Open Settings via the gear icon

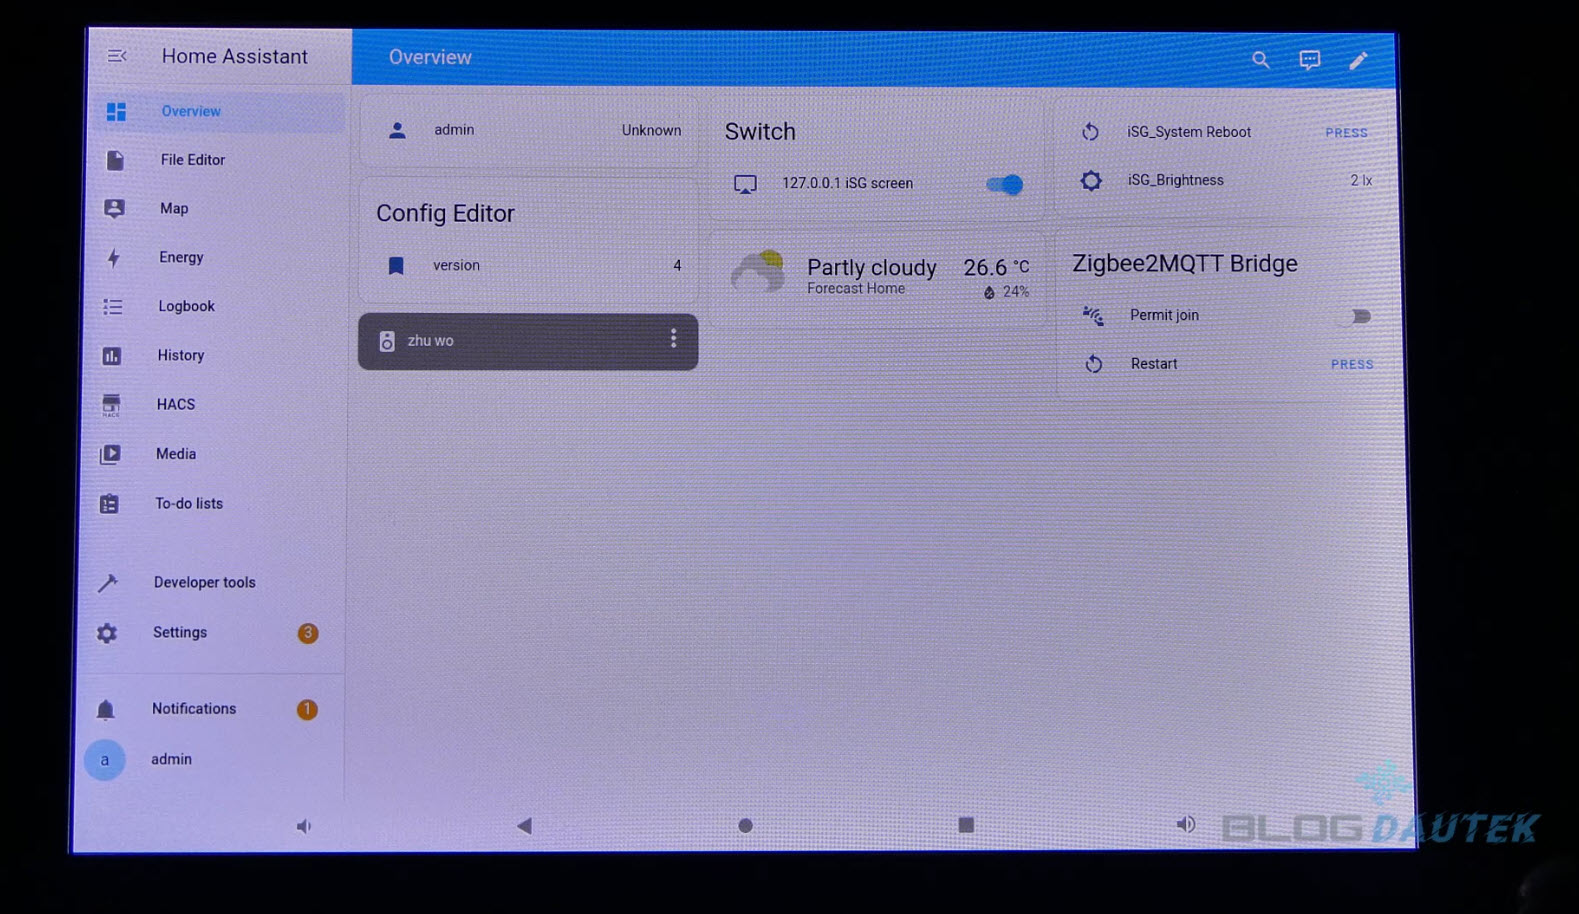pyautogui.click(x=107, y=633)
